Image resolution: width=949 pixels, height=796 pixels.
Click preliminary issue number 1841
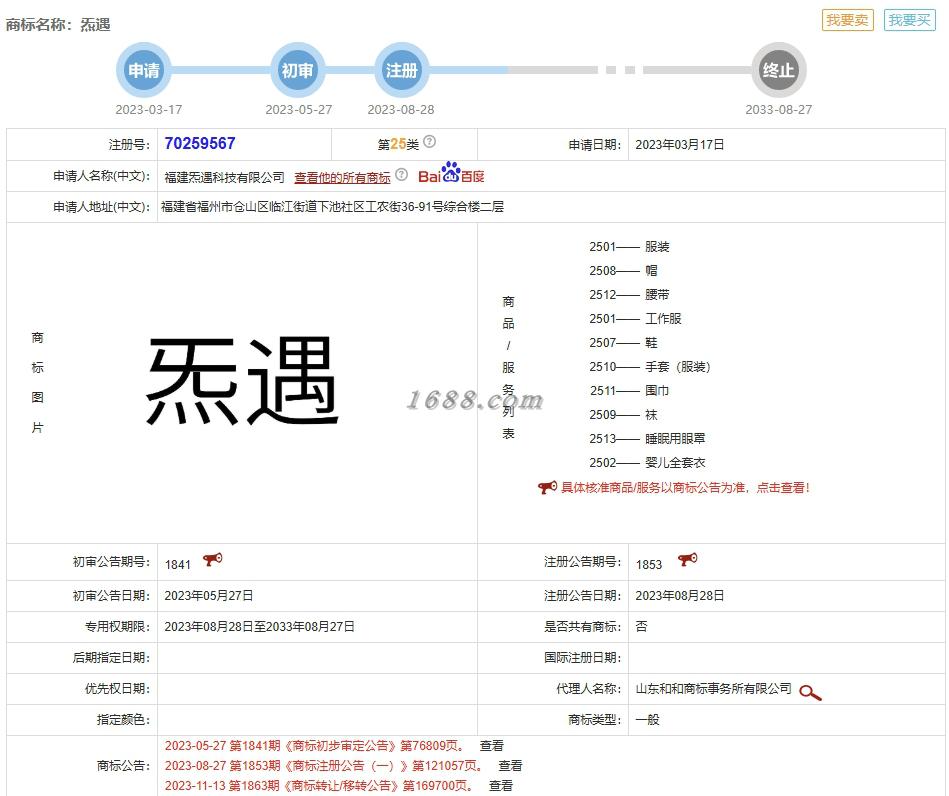tap(177, 565)
